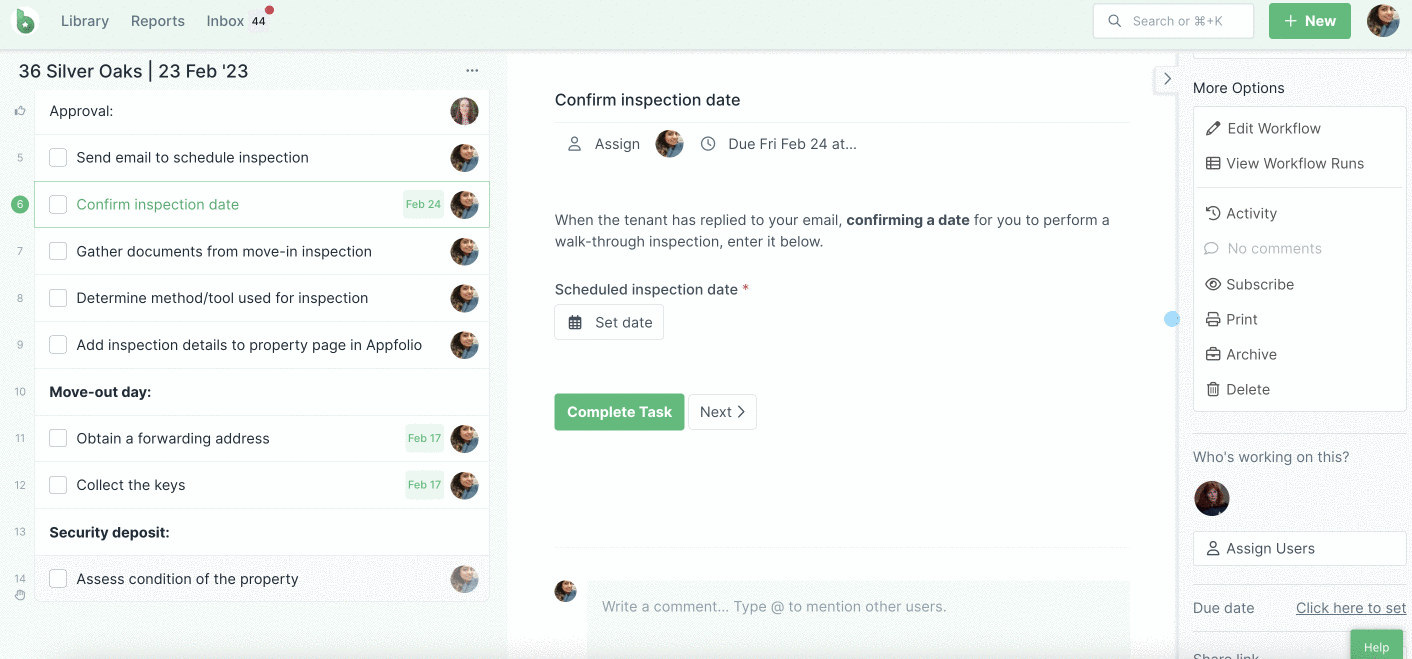Check off Send email to schedule inspection
Screen dimensions: 1412x659
click(x=58, y=158)
